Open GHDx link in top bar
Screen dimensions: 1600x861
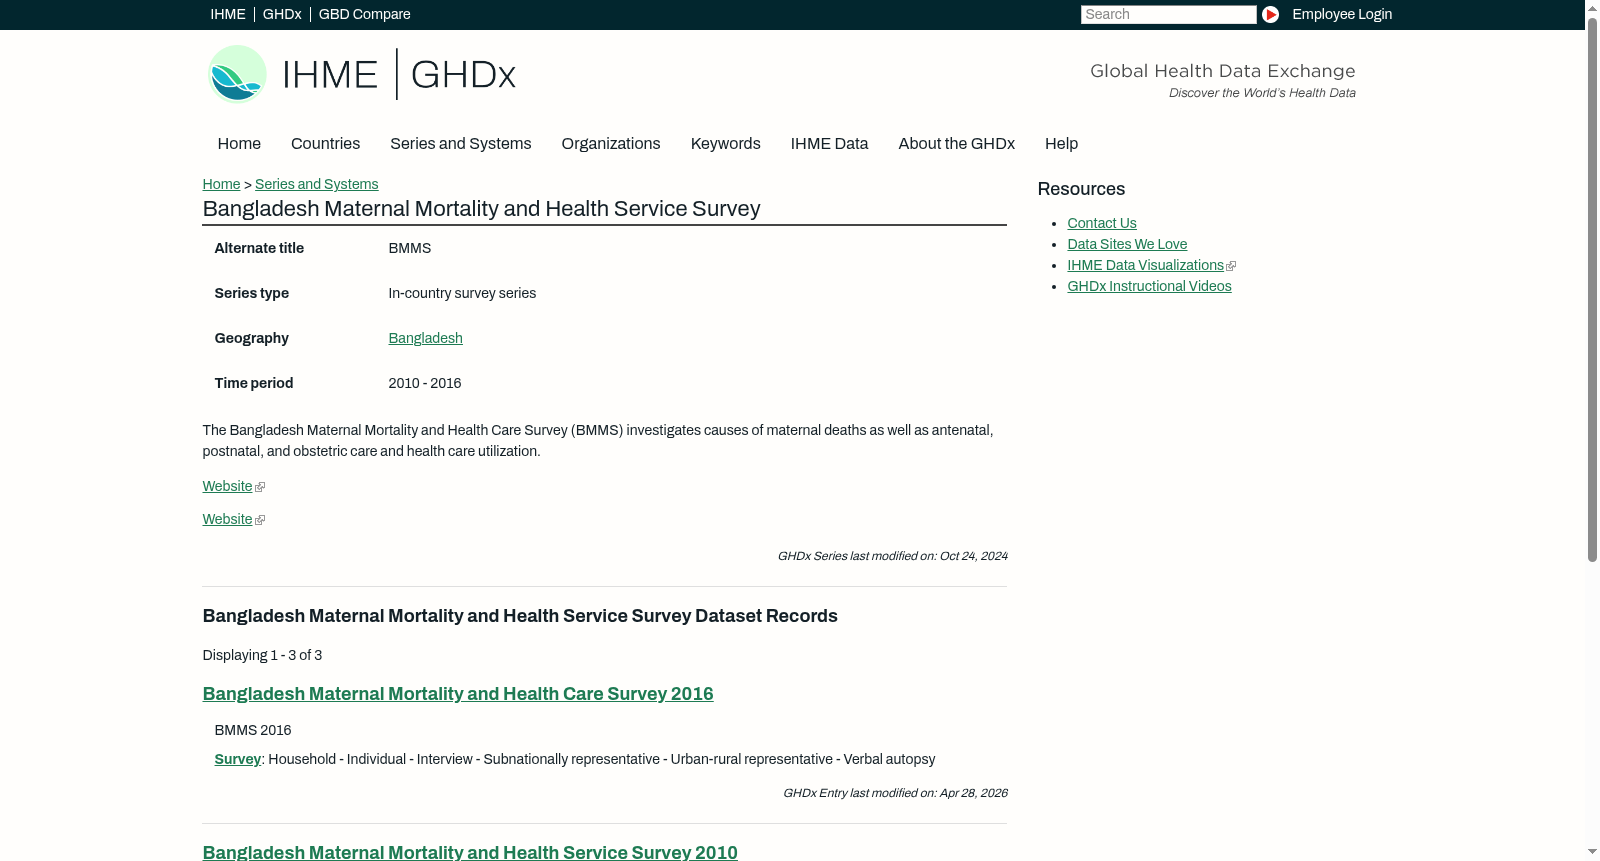tap(282, 14)
